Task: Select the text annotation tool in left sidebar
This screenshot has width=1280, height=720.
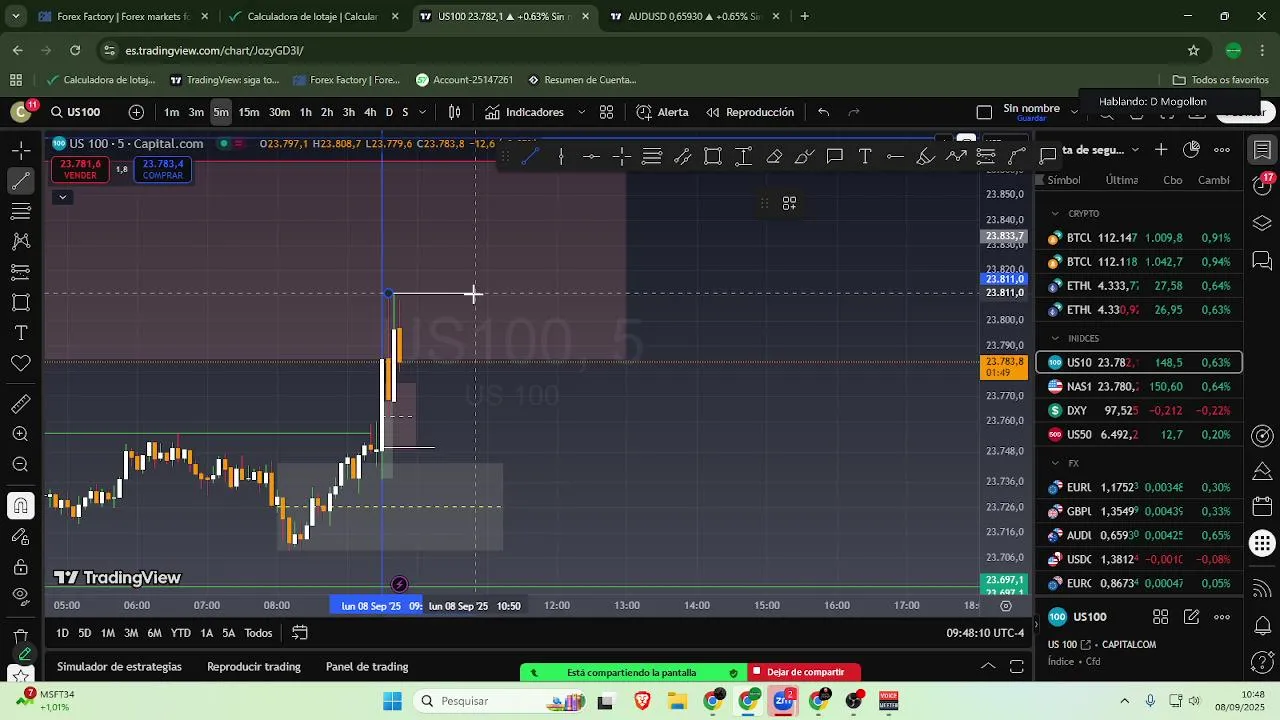Action: click(21, 333)
